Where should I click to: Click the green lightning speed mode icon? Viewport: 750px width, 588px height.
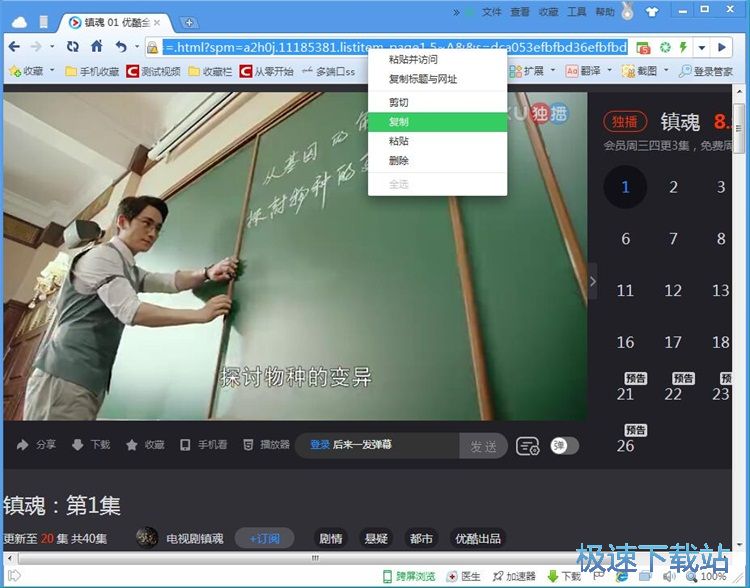[684, 47]
